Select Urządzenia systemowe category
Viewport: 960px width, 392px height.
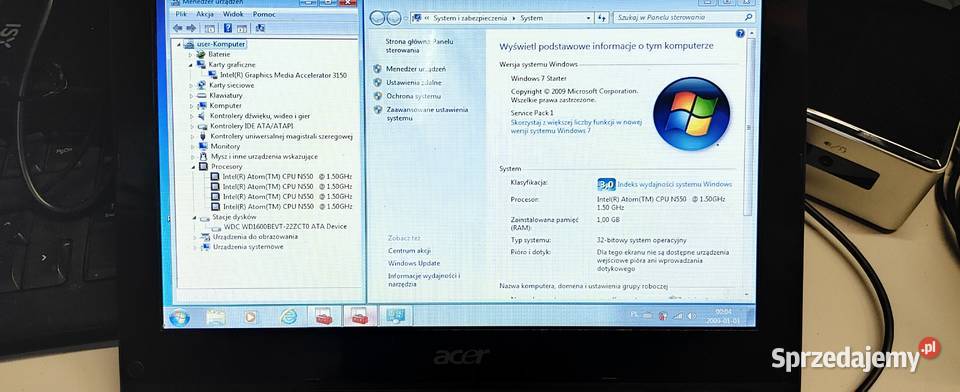tap(248, 247)
